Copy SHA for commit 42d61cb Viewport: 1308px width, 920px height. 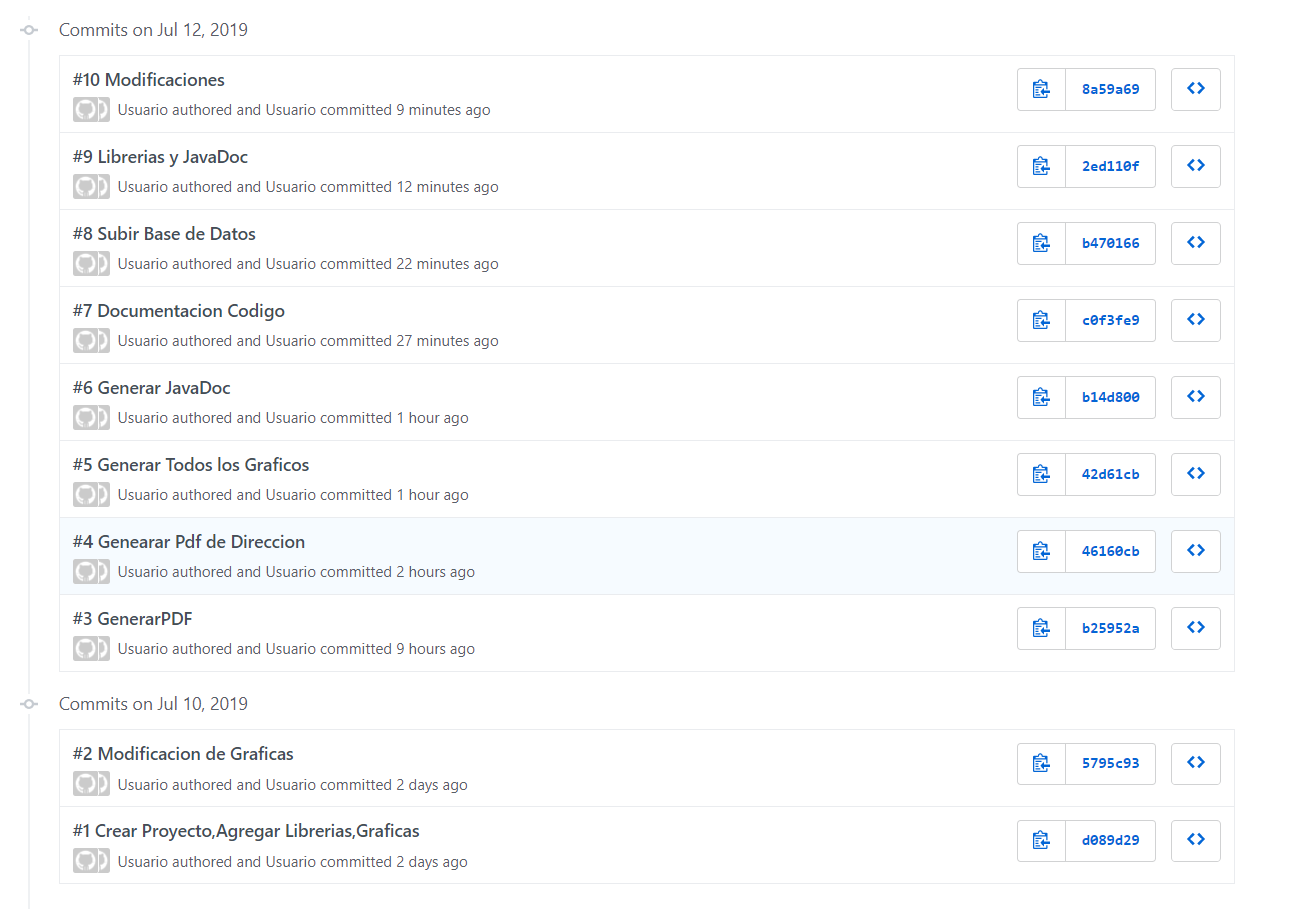point(1041,474)
